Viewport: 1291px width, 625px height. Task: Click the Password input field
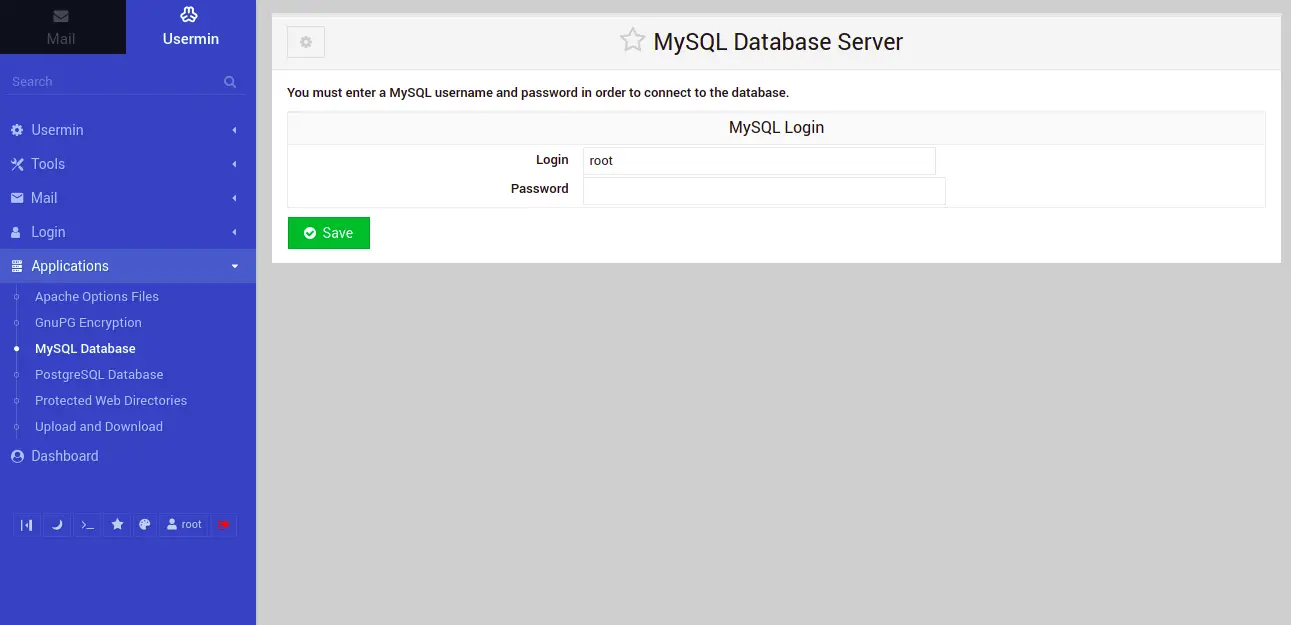click(764, 191)
